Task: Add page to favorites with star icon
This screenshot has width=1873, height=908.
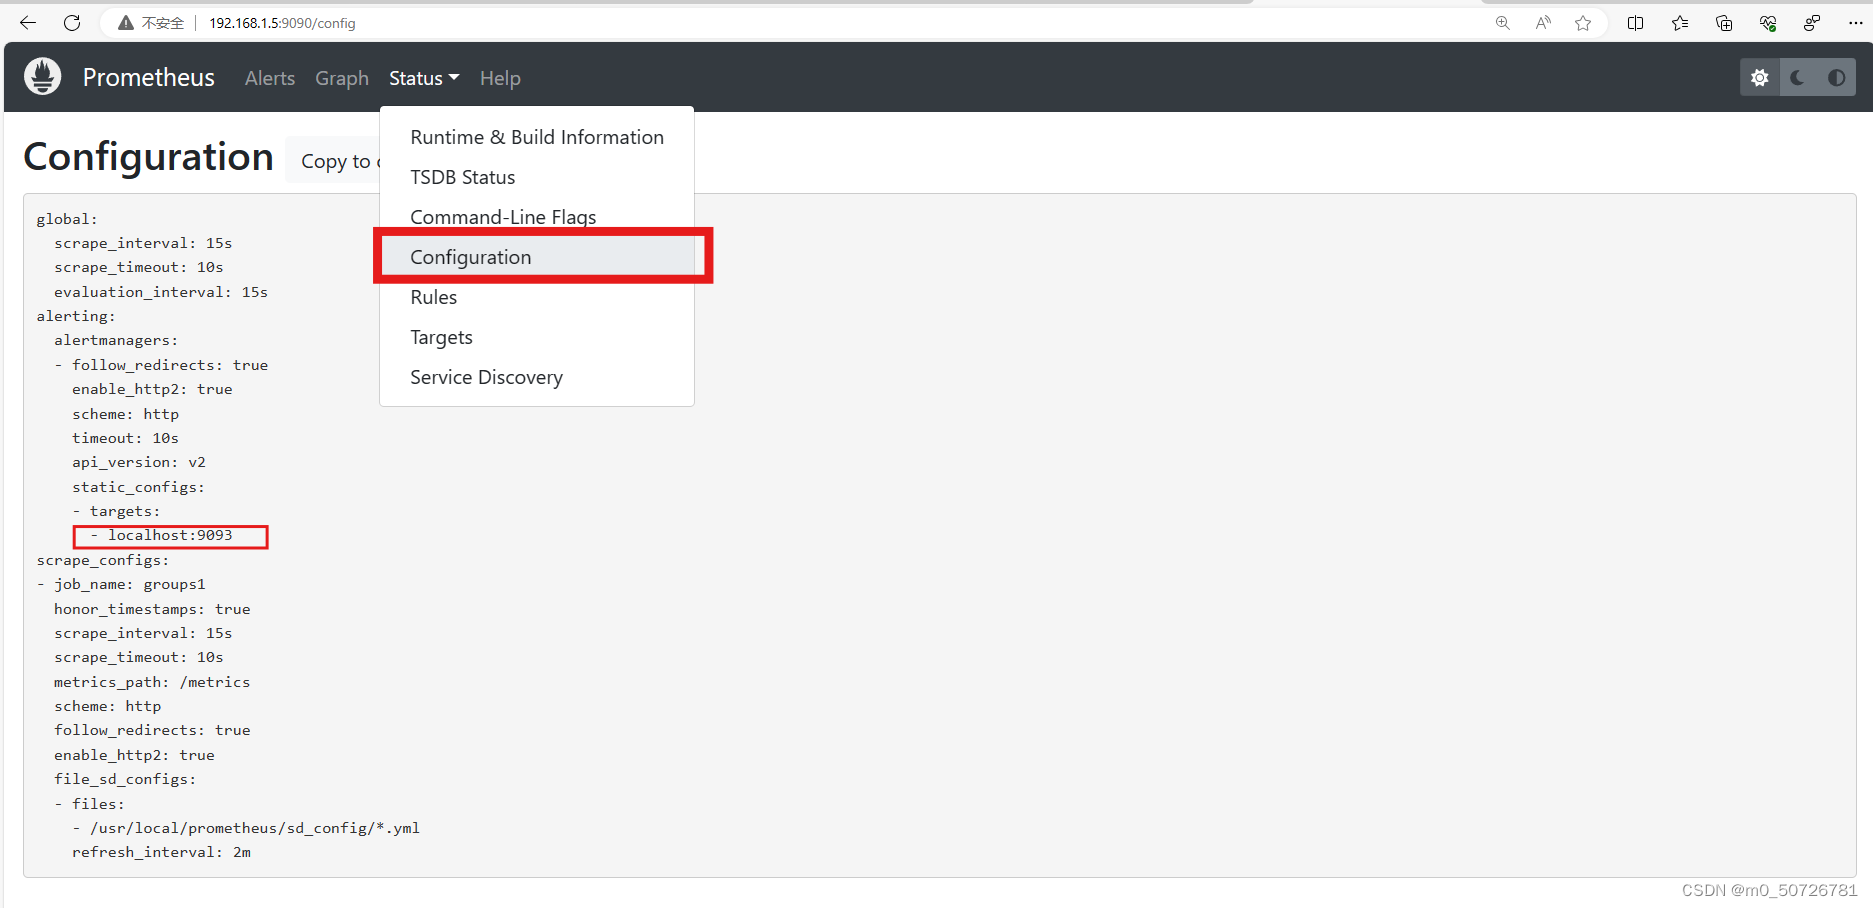Action: (x=1583, y=23)
